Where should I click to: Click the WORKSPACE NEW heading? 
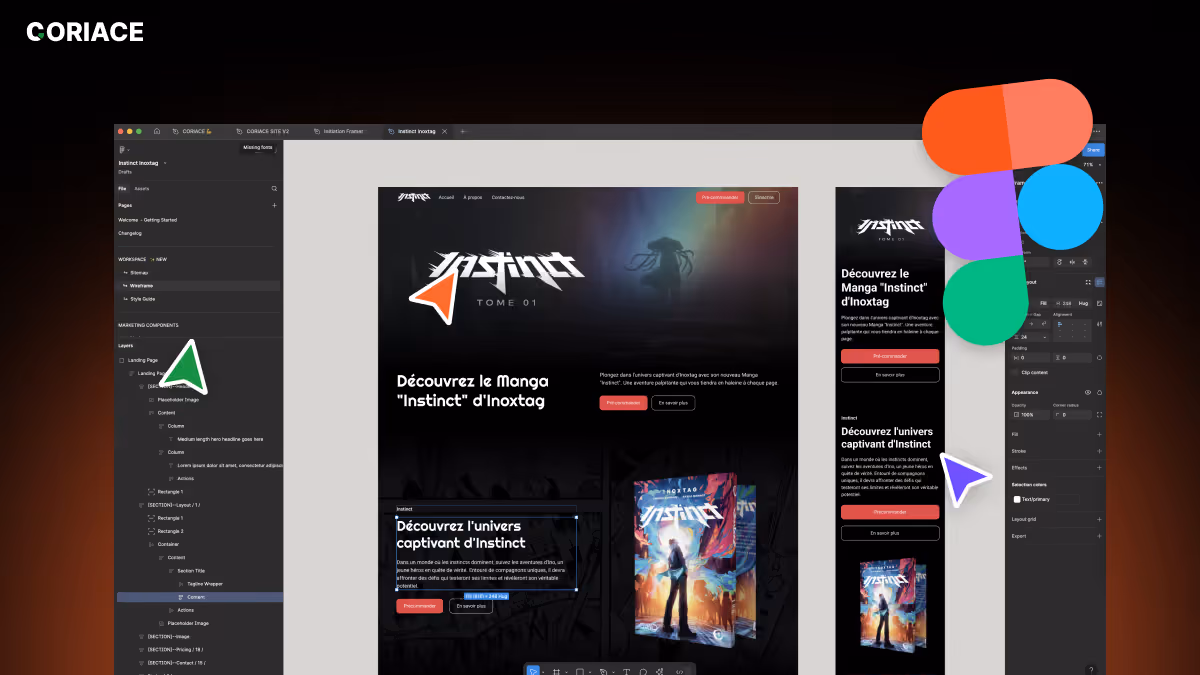coord(142,259)
